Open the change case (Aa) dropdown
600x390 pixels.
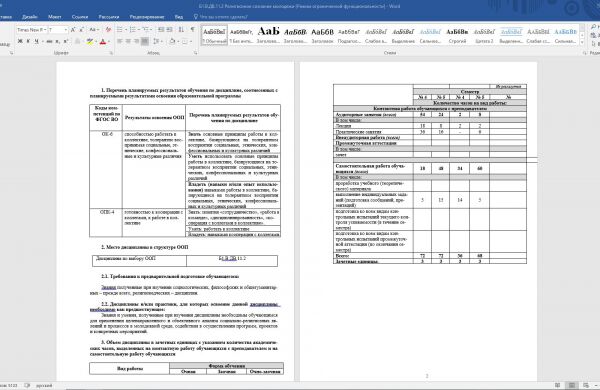point(94,29)
